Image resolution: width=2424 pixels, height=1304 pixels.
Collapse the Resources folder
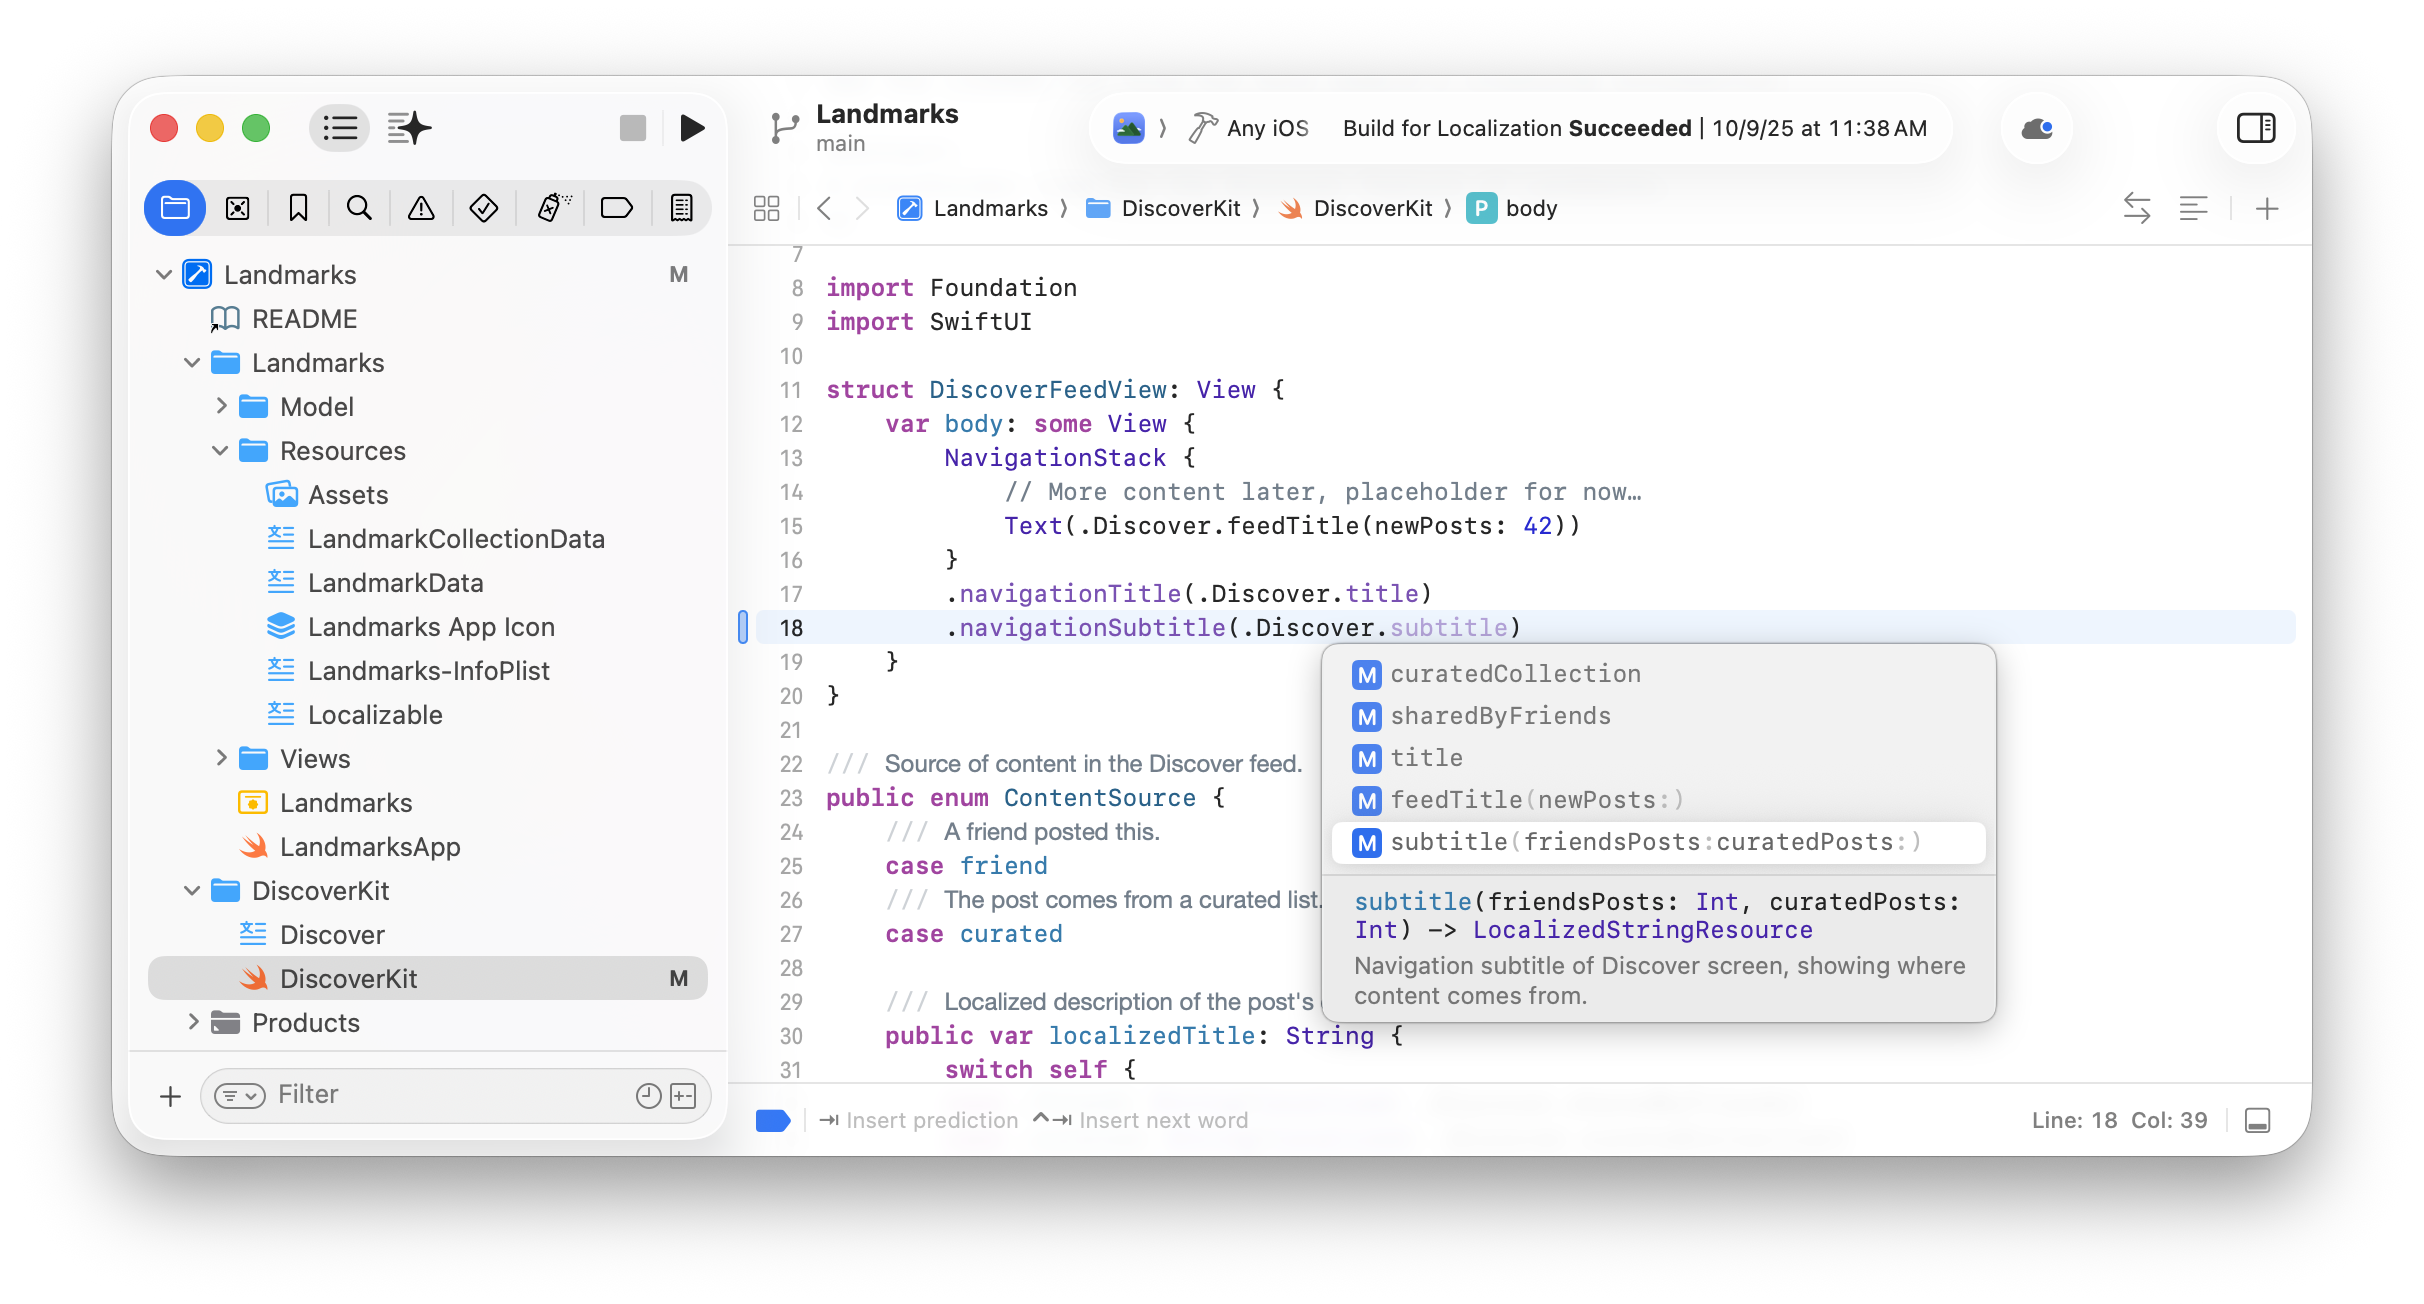click(220, 450)
